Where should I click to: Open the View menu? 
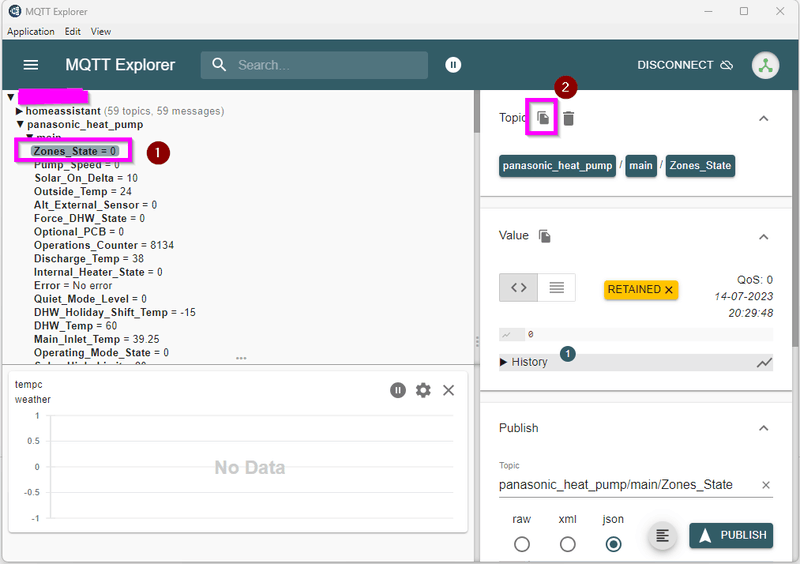point(101,31)
